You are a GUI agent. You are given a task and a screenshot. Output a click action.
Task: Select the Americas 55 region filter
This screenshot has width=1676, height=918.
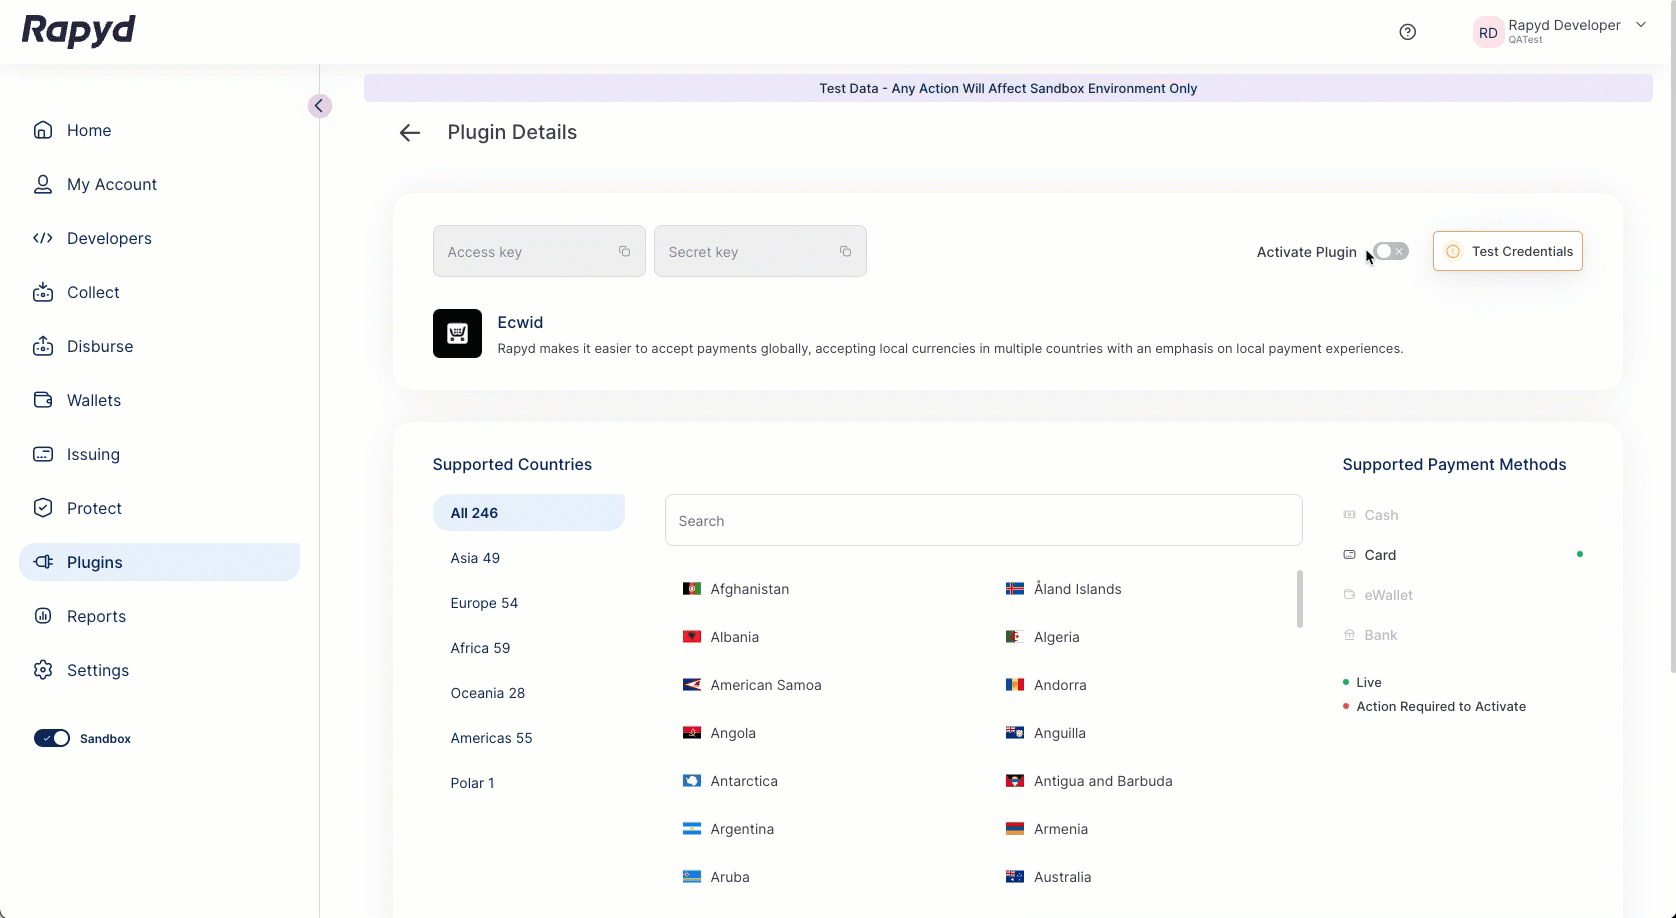pyautogui.click(x=491, y=738)
